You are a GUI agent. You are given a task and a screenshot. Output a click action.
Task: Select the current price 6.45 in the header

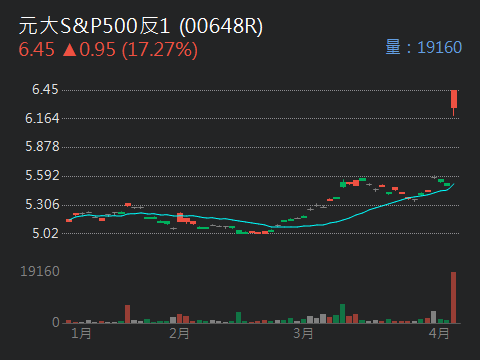pos(36,50)
